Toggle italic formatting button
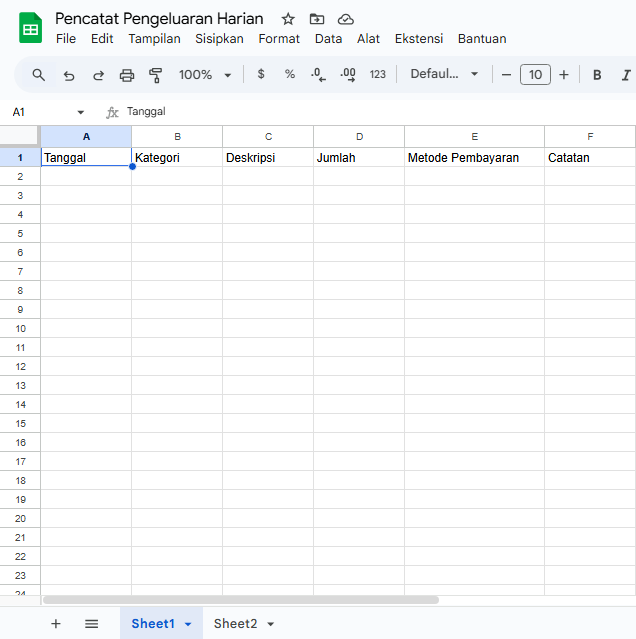This screenshot has width=636, height=639. (x=626, y=75)
